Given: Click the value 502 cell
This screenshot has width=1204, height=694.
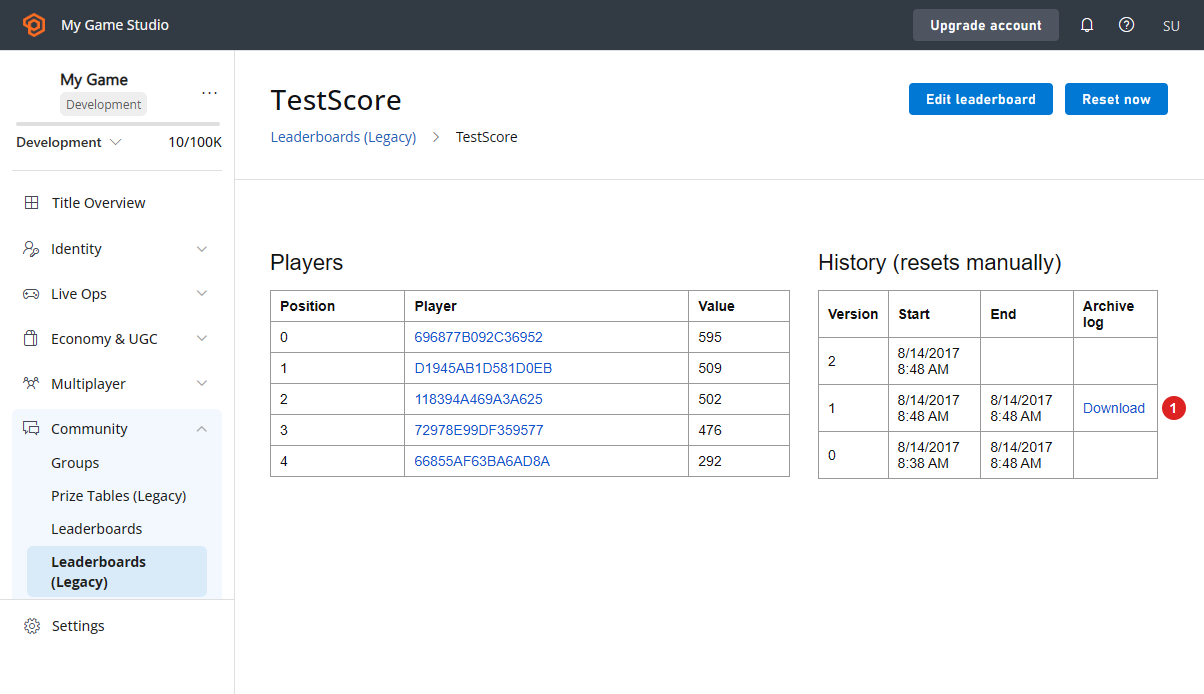Looking at the screenshot, I should point(739,399).
